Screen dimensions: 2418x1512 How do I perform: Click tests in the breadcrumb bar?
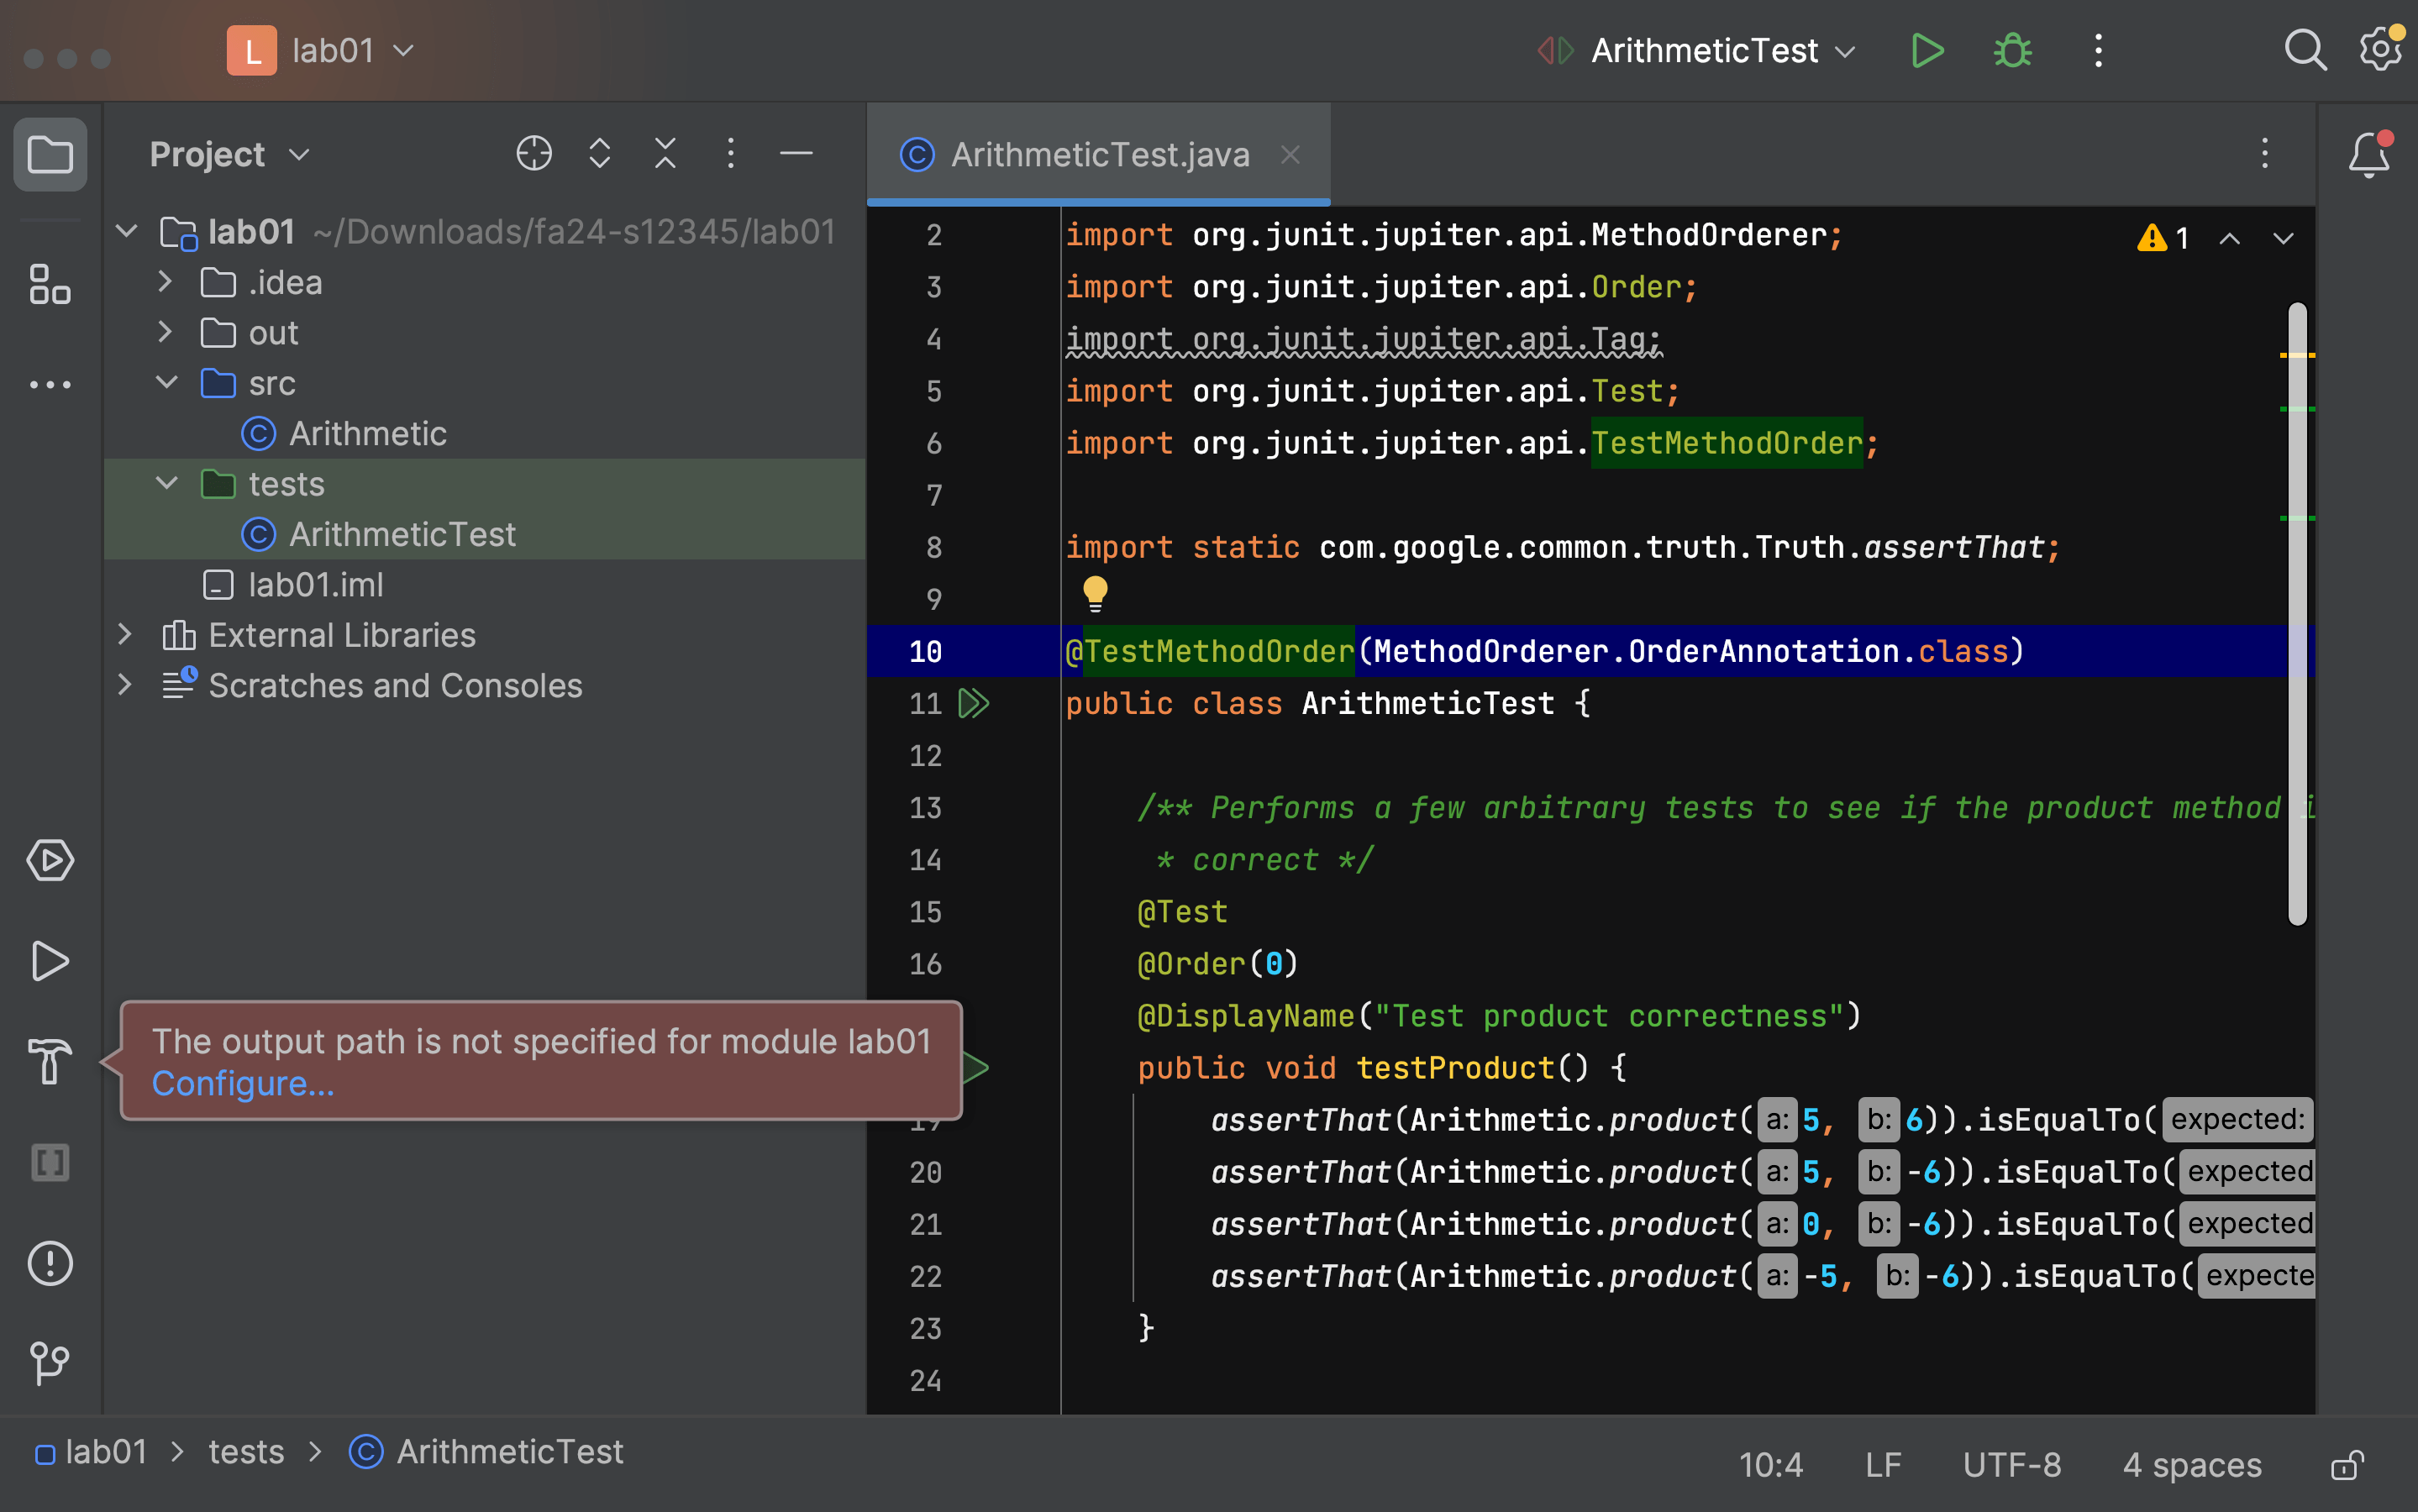(x=245, y=1451)
